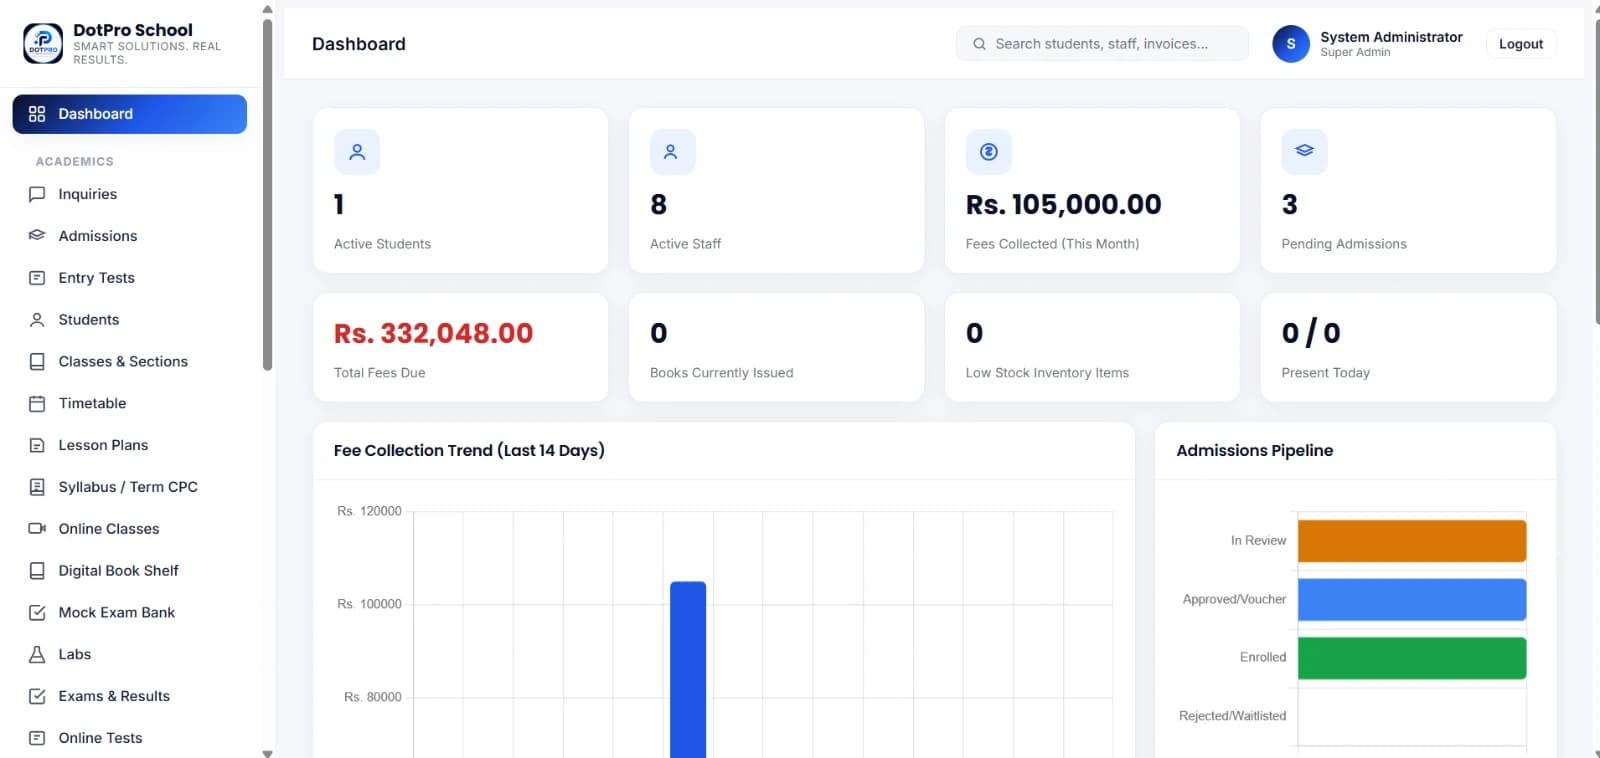Click the green Enrolled pipeline bar
1600x758 pixels.
click(1412, 658)
